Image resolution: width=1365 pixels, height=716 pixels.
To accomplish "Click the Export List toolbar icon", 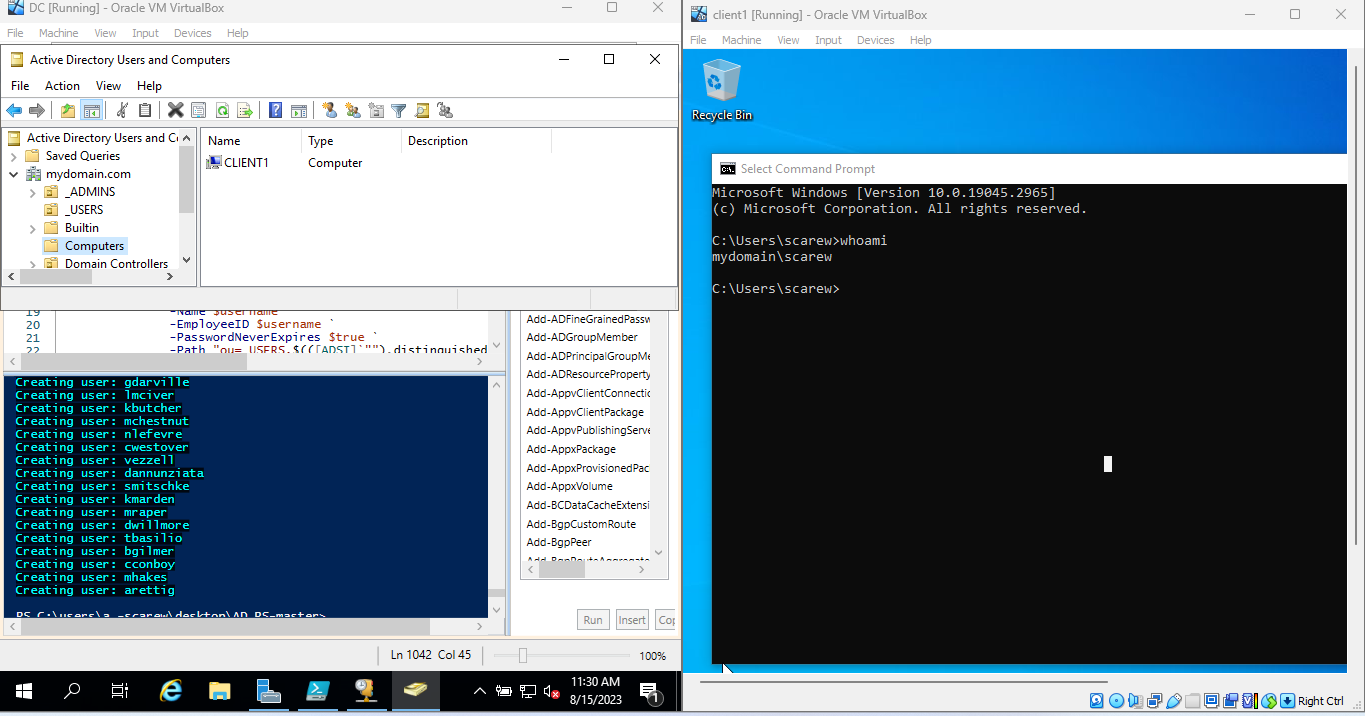I will [x=246, y=110].
